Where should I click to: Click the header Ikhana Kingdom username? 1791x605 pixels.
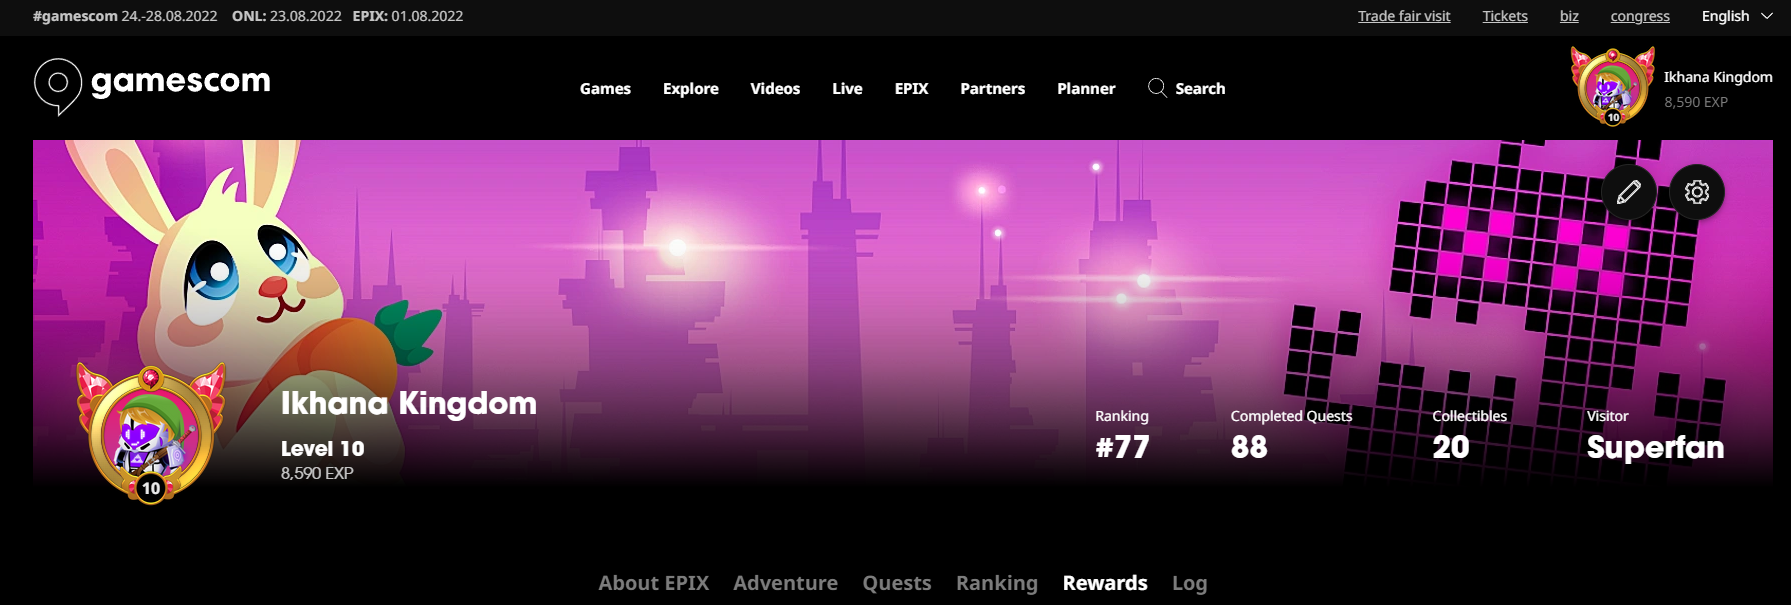(x=1718, y=77)
